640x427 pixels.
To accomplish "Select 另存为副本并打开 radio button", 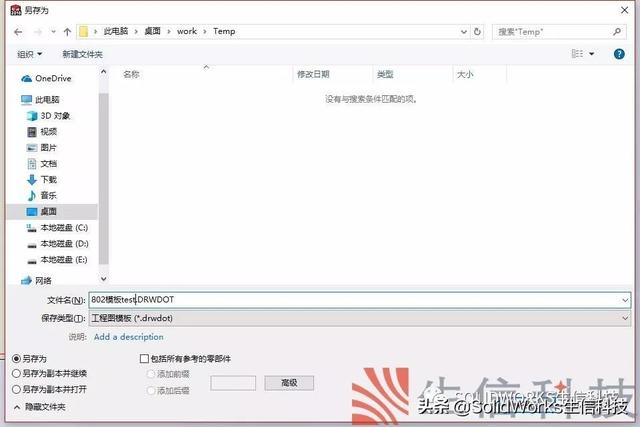I will (x=16, y=389).
